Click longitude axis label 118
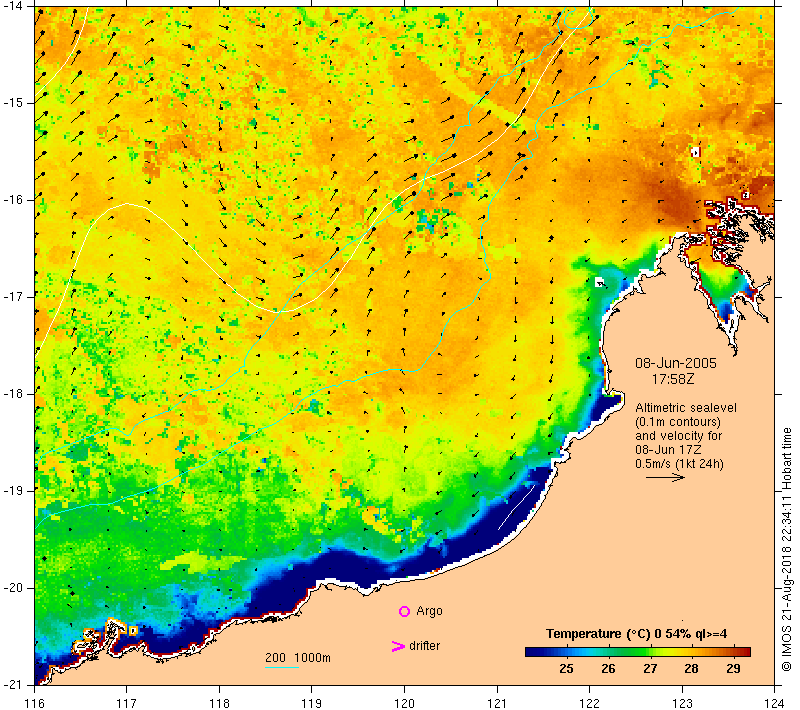This screenshot has width=800, height=710. point(219,703)
